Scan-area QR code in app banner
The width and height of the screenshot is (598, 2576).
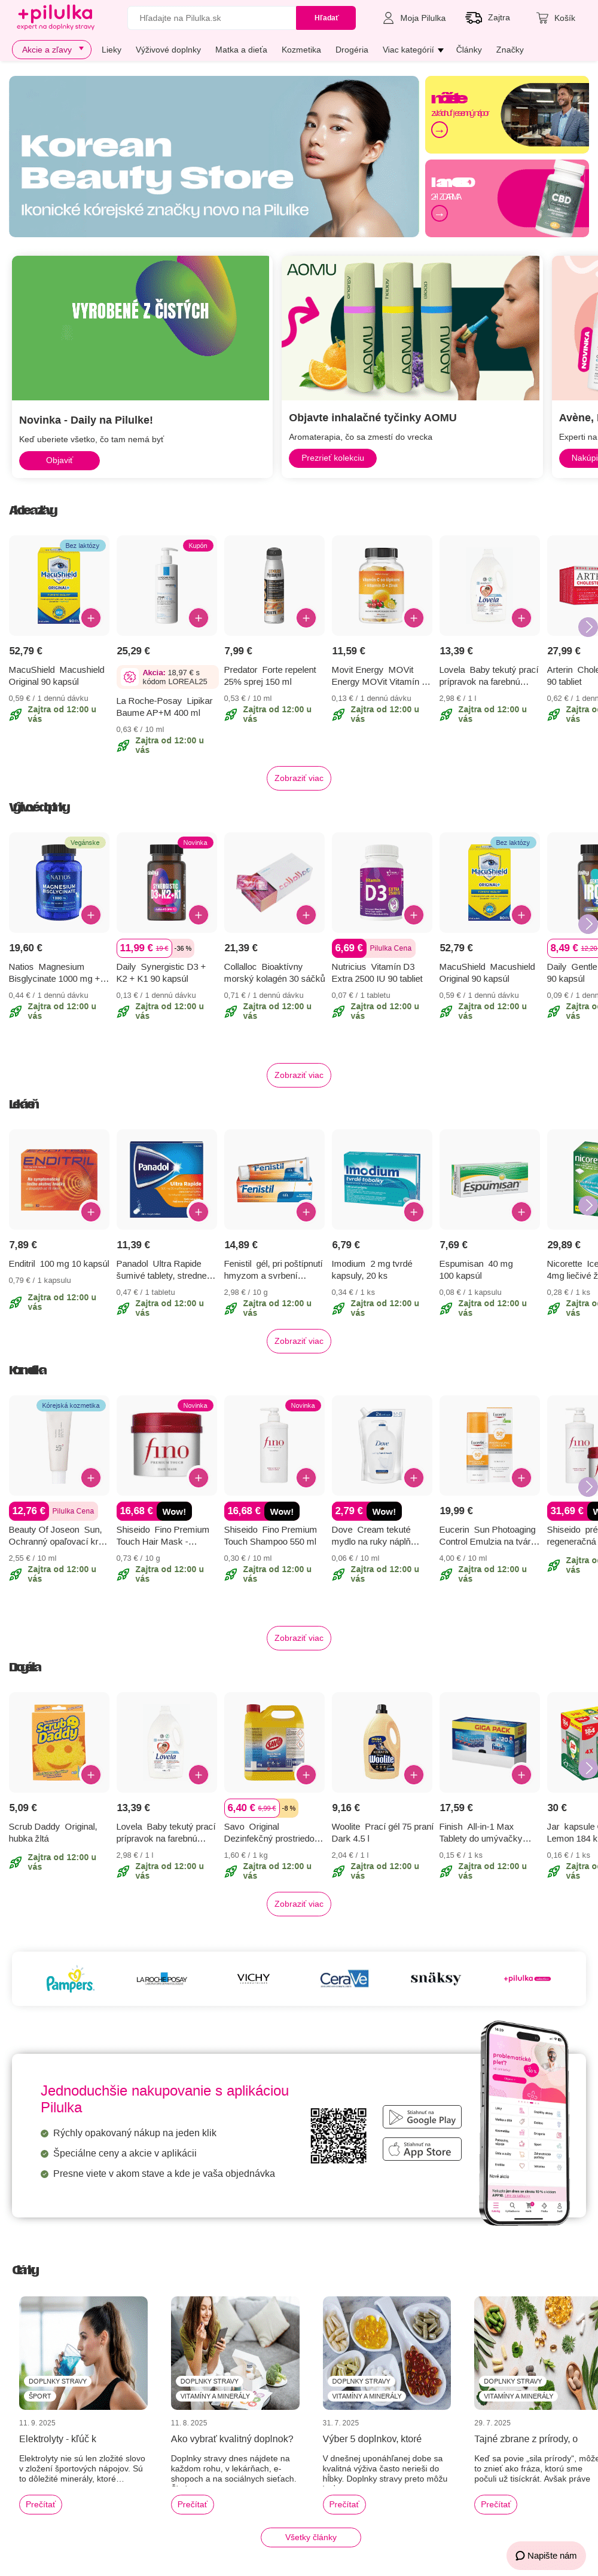point(338,2136)
